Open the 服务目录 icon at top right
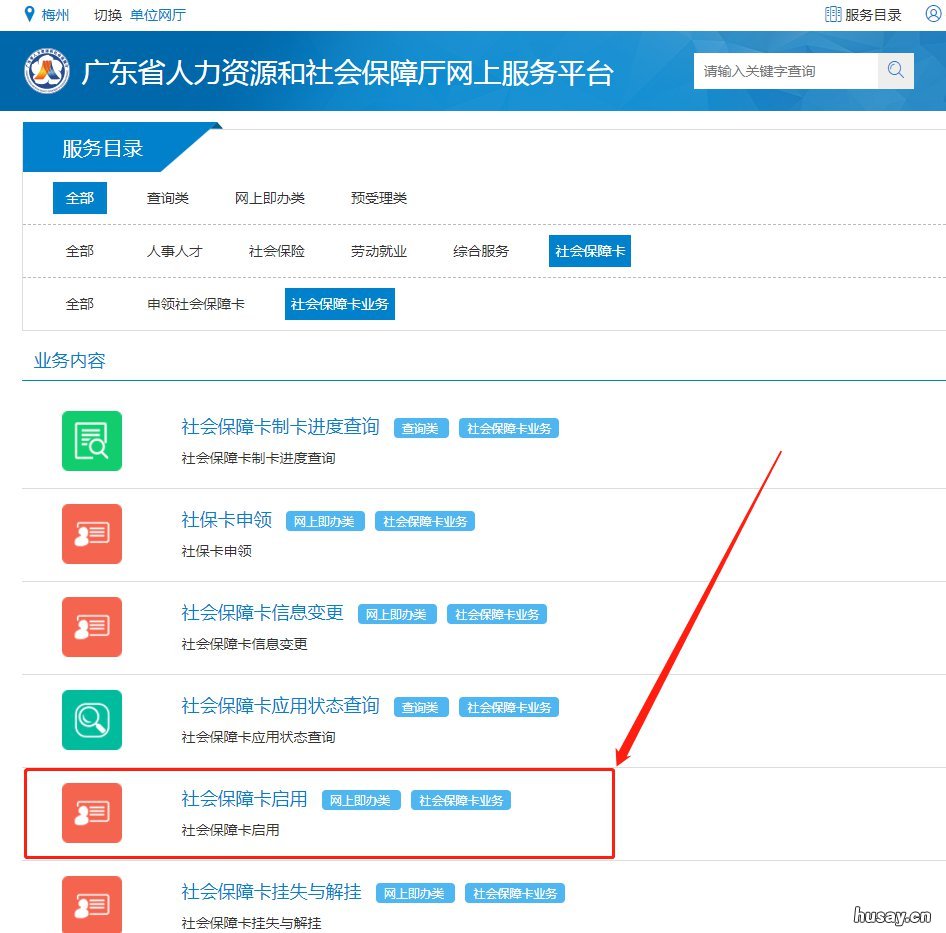This screenshot has width=946, height=933. click(x=833, y=13)
